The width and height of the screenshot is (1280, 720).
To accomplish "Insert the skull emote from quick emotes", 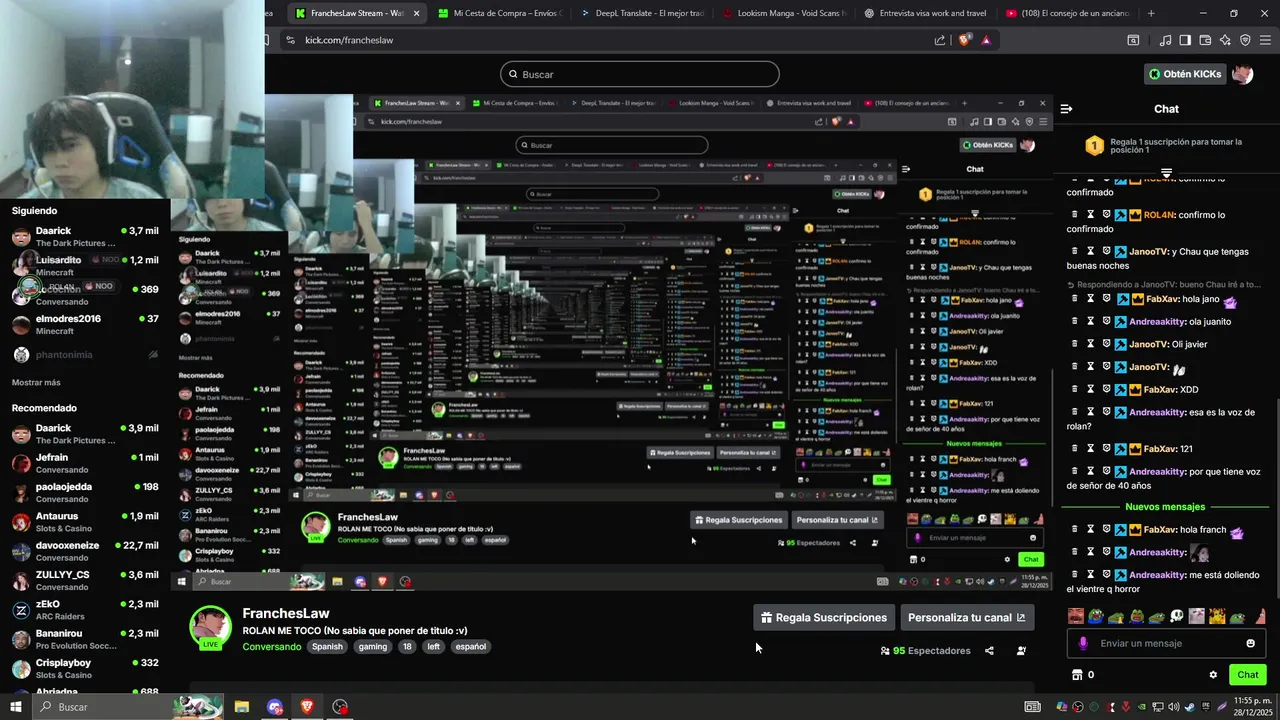I will 1177,617.
